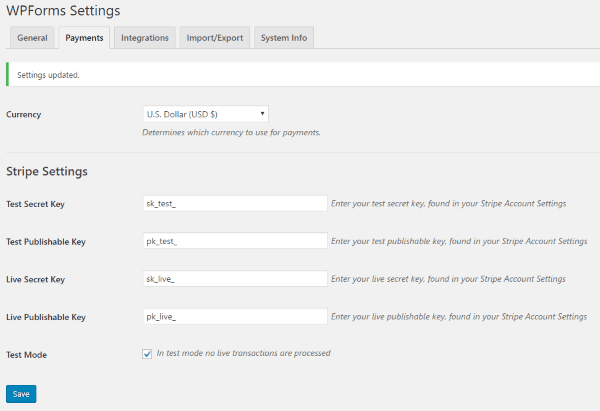Go to the Import/Export tab

tap(214, 38)
